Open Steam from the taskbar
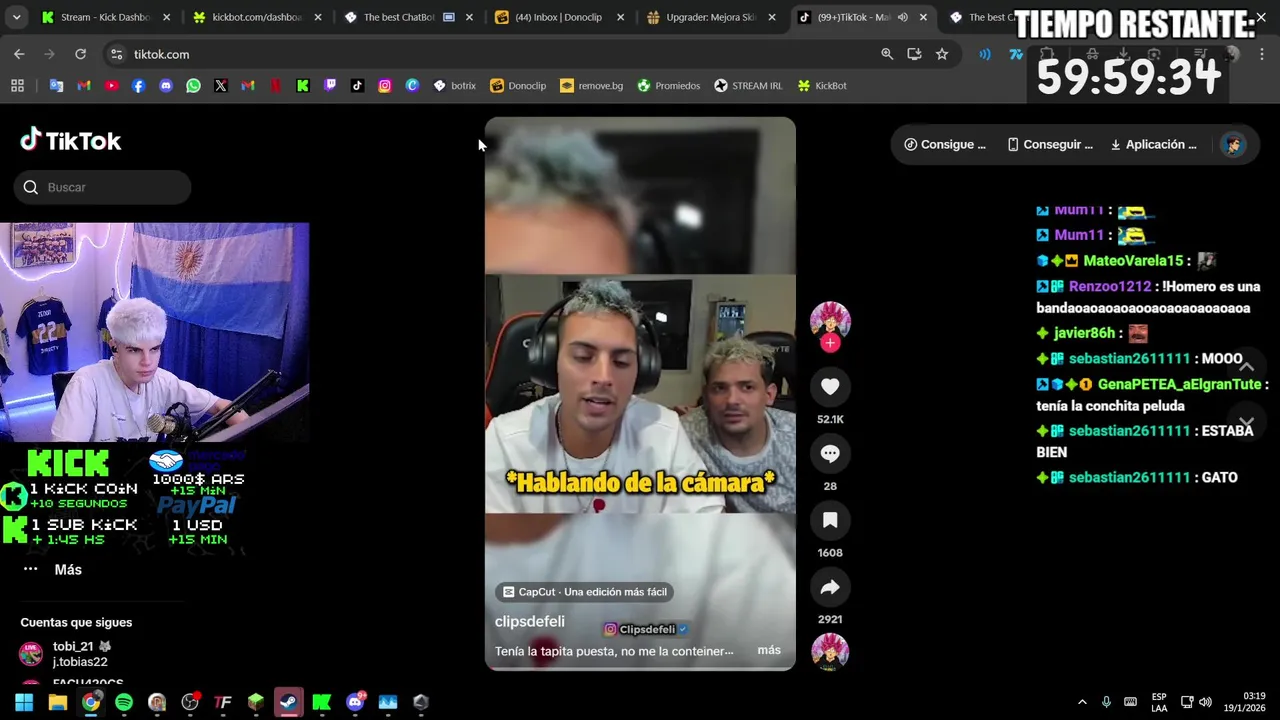This screenshot has width=1280, height=720. (289, 702)
